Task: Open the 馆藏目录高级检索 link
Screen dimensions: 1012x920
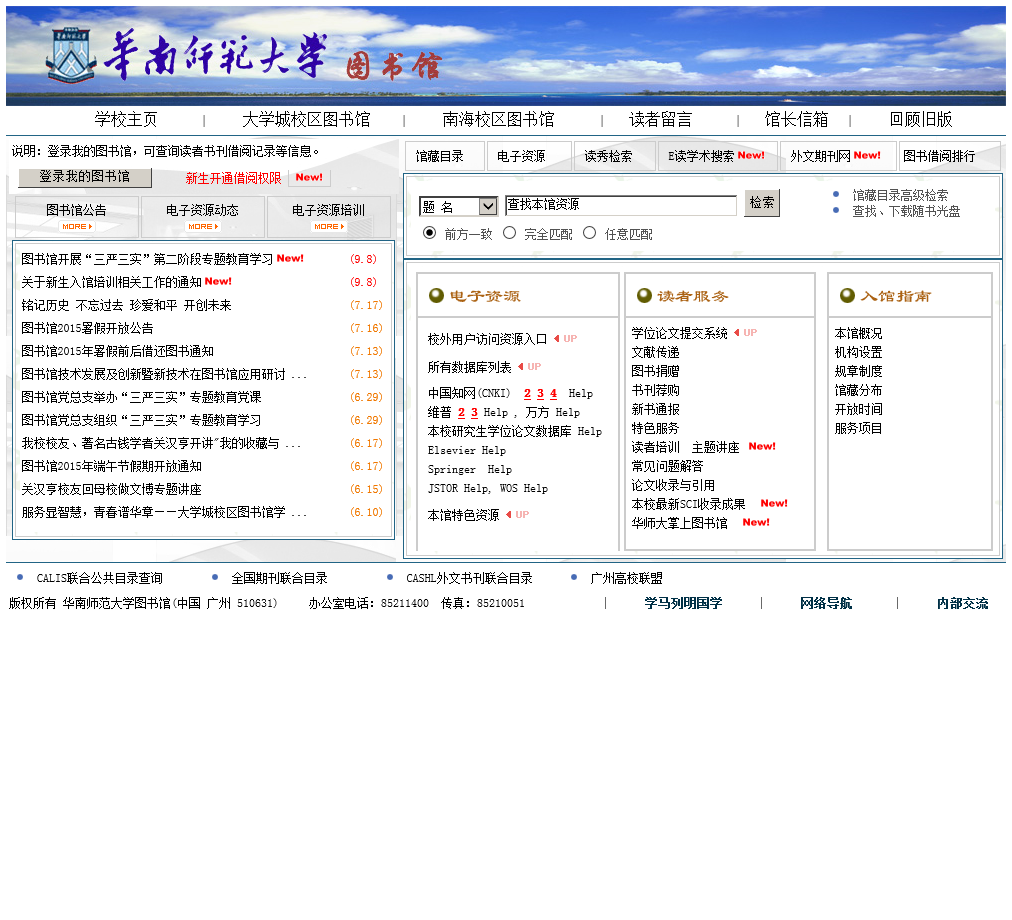Action: (900, 195)
